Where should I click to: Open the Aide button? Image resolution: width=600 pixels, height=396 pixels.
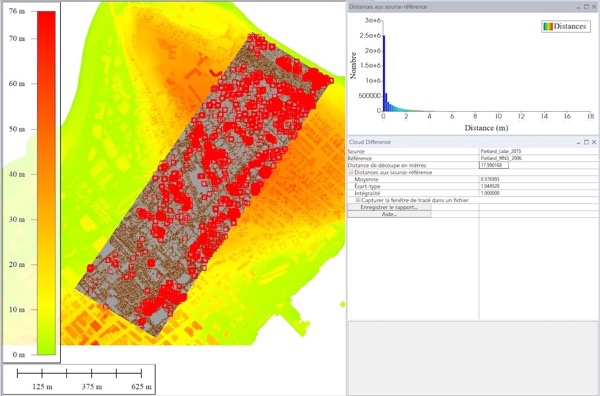point(389,214)
